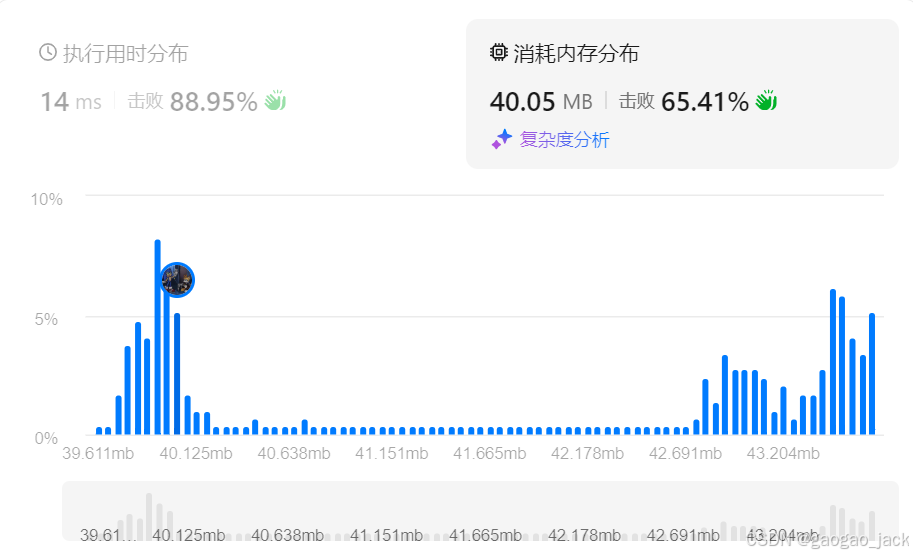Open the 复杂度分析 link
Screen dimensions: 913x555
564,140
